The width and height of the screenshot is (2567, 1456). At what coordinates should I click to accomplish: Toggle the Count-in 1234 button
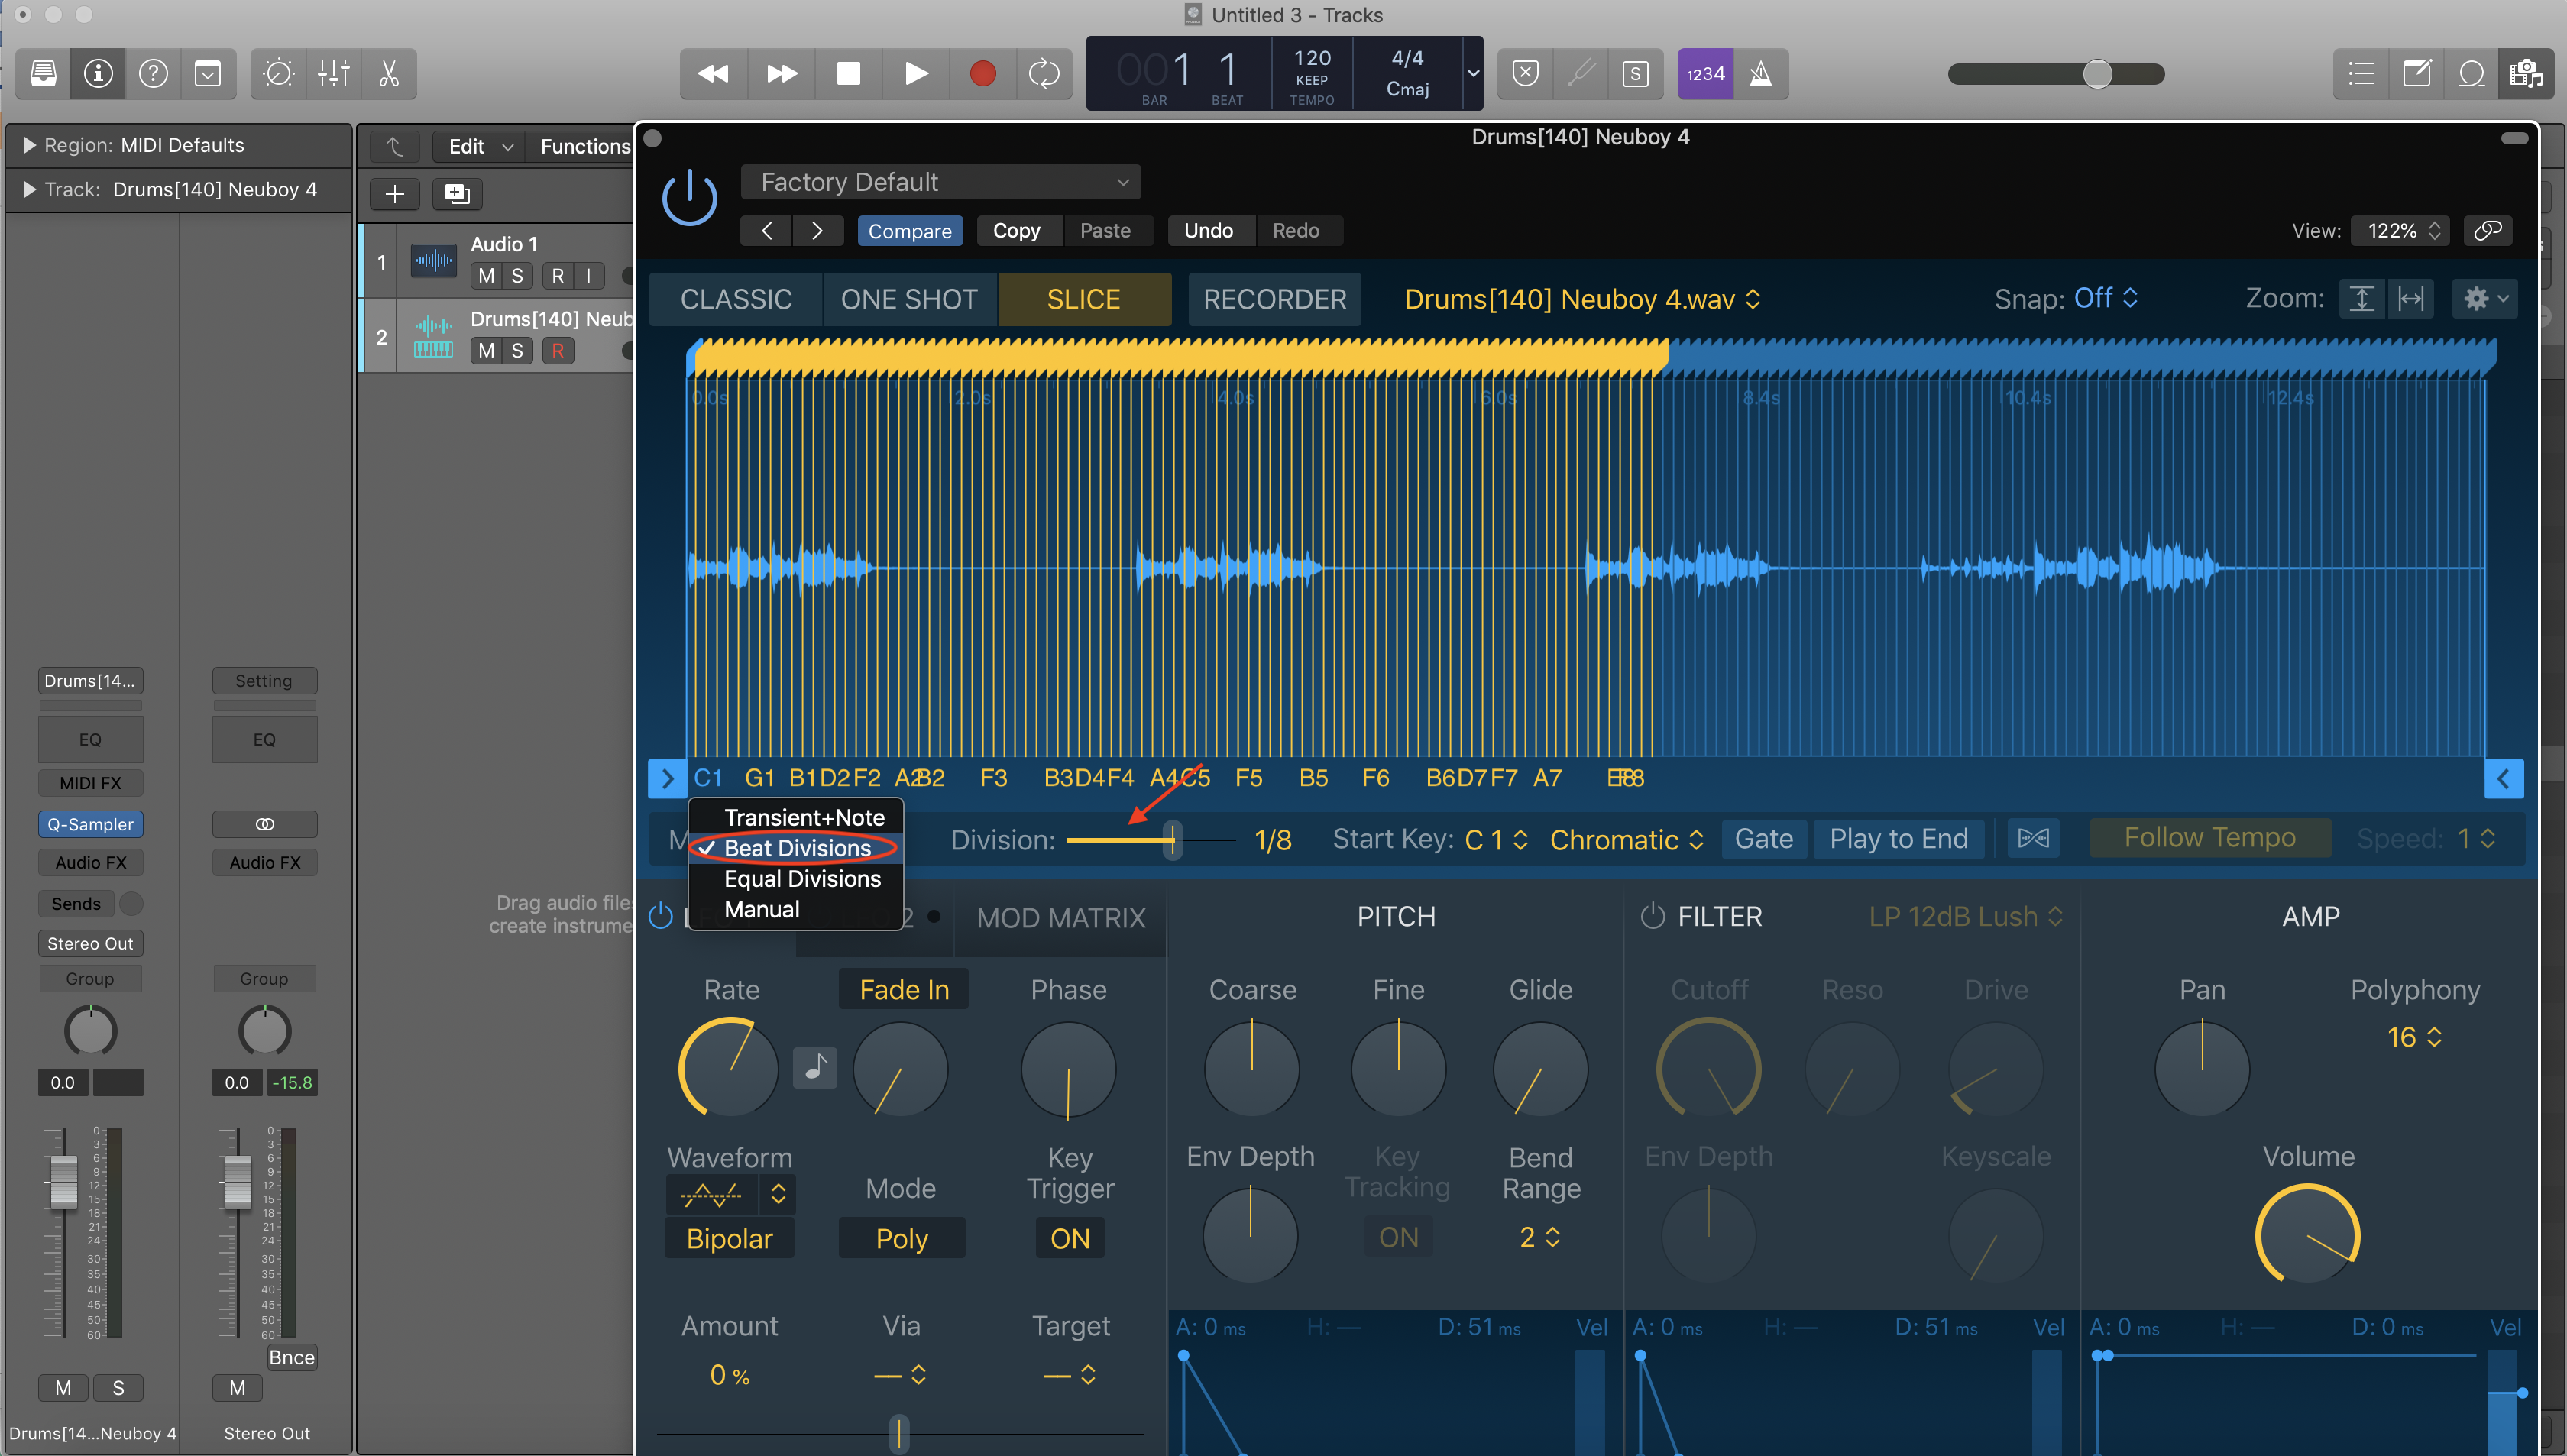[x=1705, y=74]
